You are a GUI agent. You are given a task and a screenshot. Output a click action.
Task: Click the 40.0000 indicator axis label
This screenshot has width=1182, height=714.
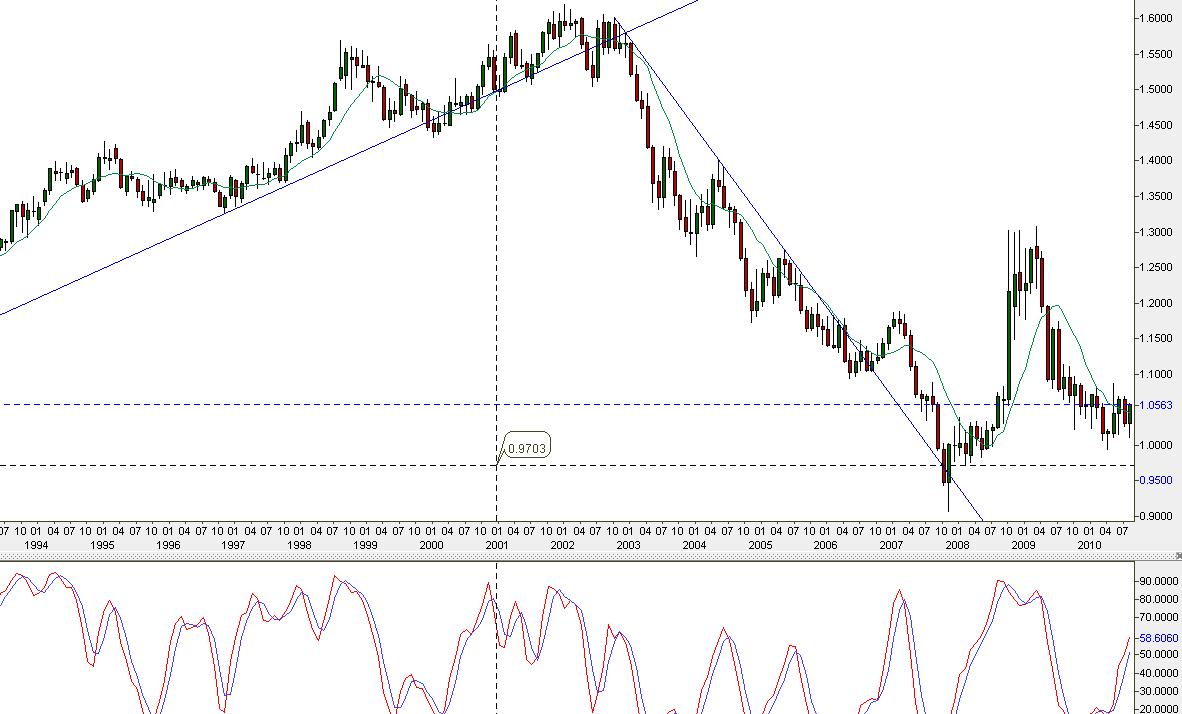tap(1157, 673)
